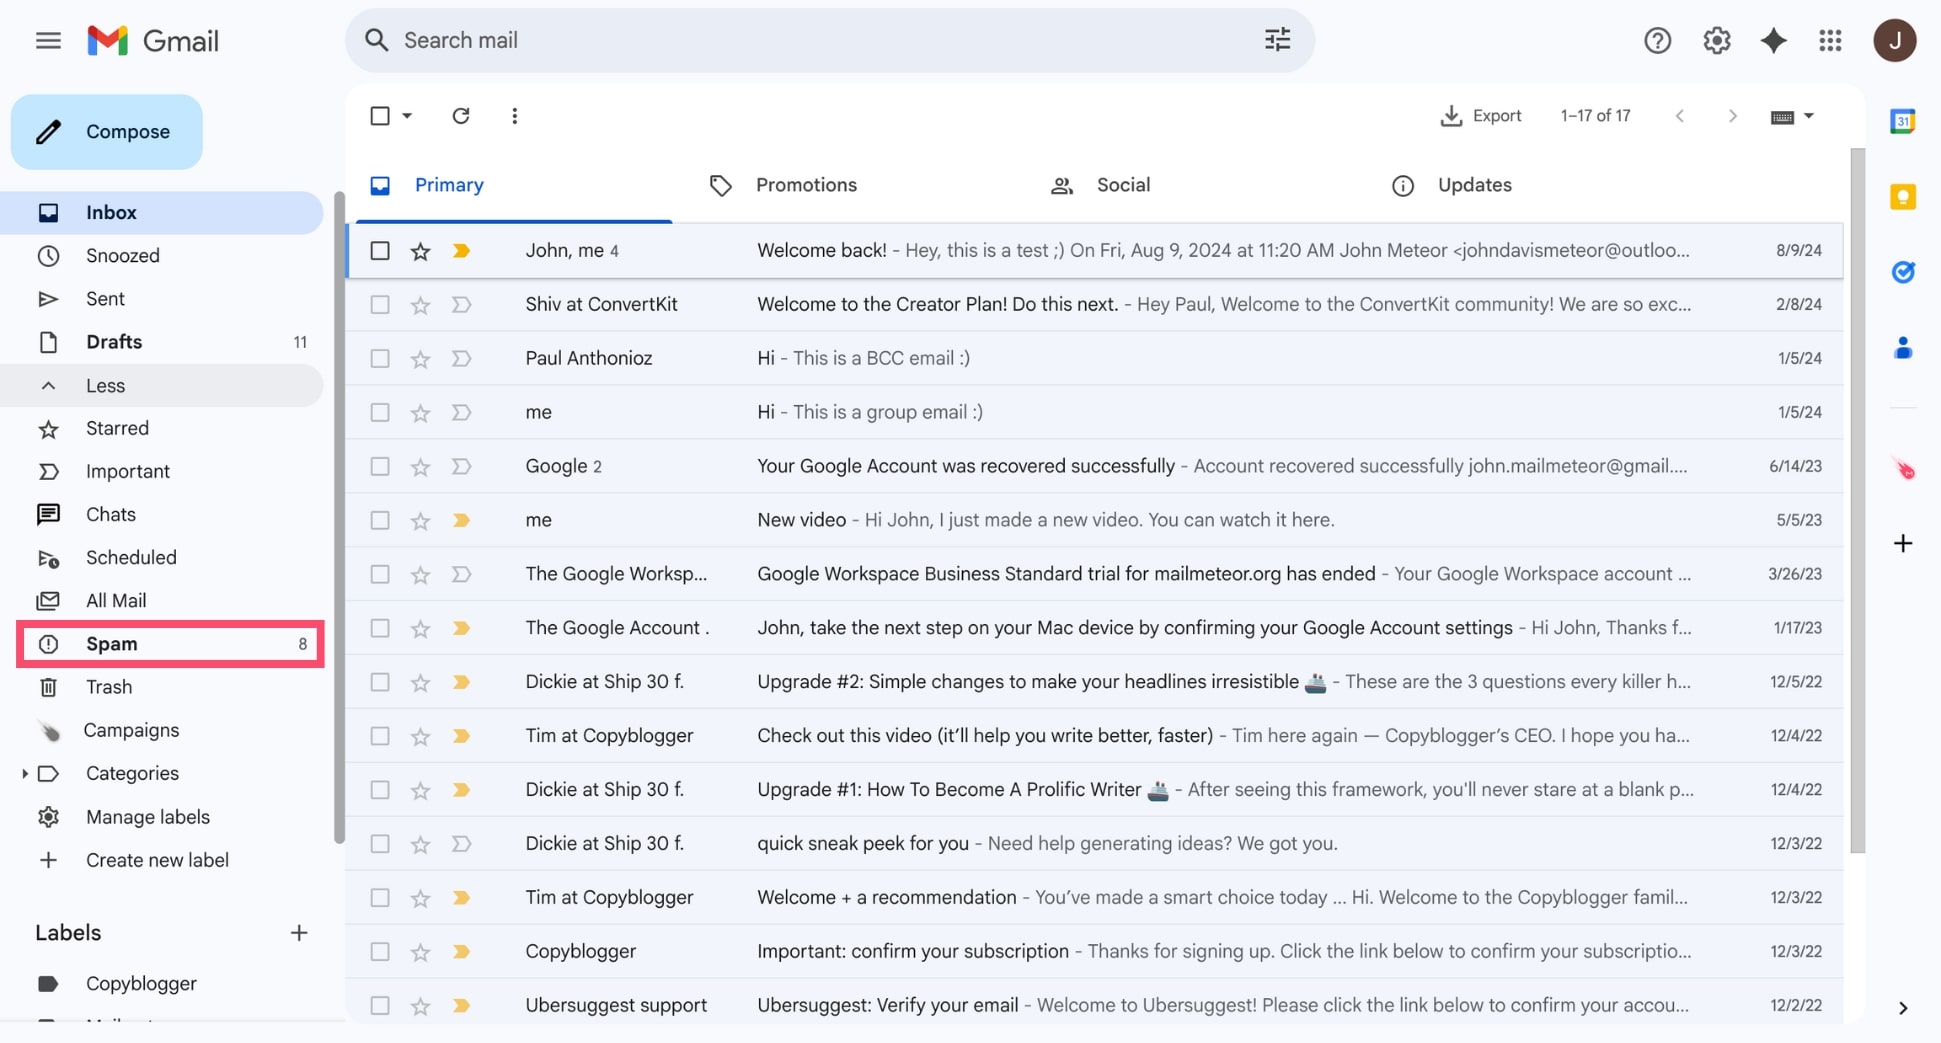Open Gemini sparkle icon
Viewport: 1941px width, 1043px height.
tap(1773, 40)
